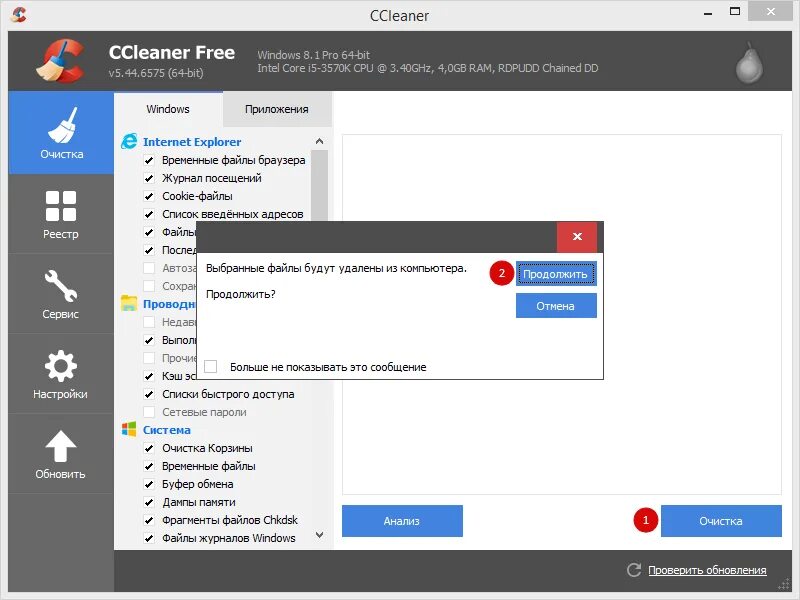The image size is (800, 600).
Task: Toggle Списки быстрого доступа checkbox
Action: [x=149, y=394]
